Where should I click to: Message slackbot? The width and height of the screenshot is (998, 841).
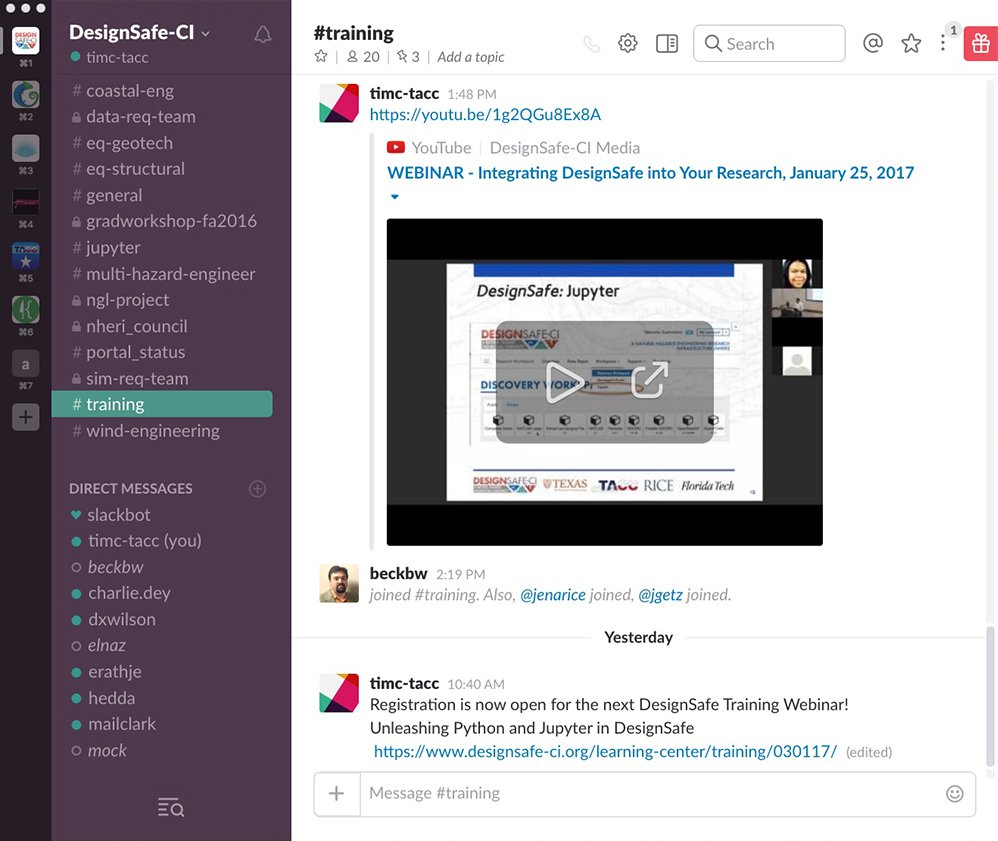[x=119, y=514]
